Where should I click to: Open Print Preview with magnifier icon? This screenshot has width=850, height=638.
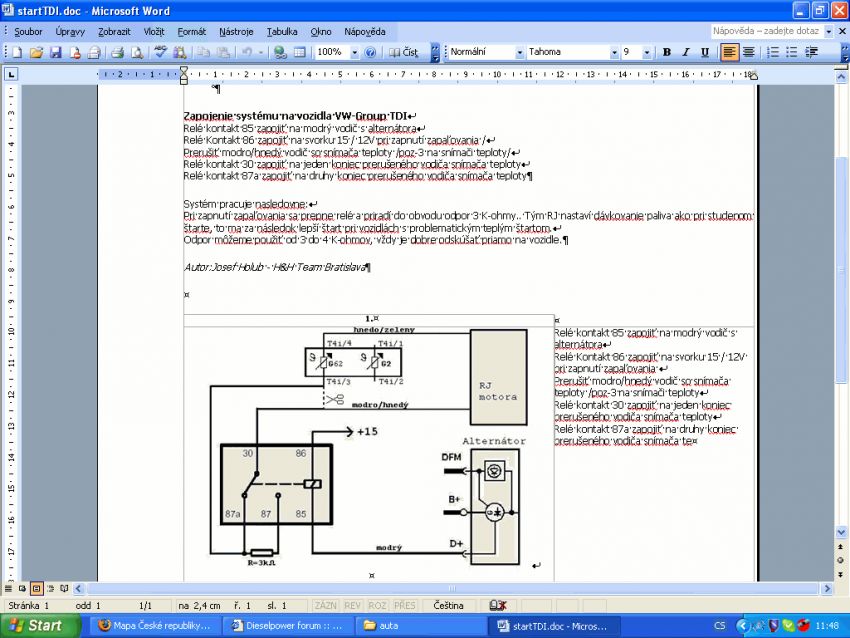pos(137,53)
